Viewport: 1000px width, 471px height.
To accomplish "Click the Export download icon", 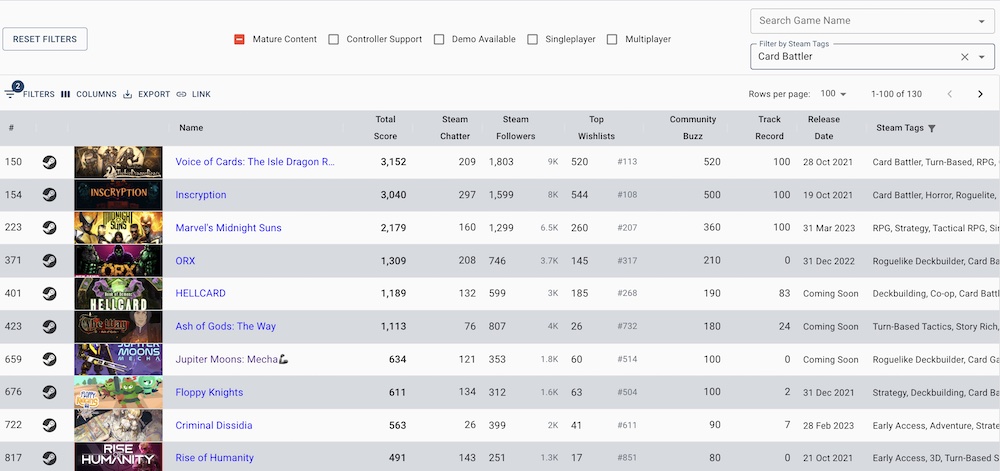I will tap(128, 94).
